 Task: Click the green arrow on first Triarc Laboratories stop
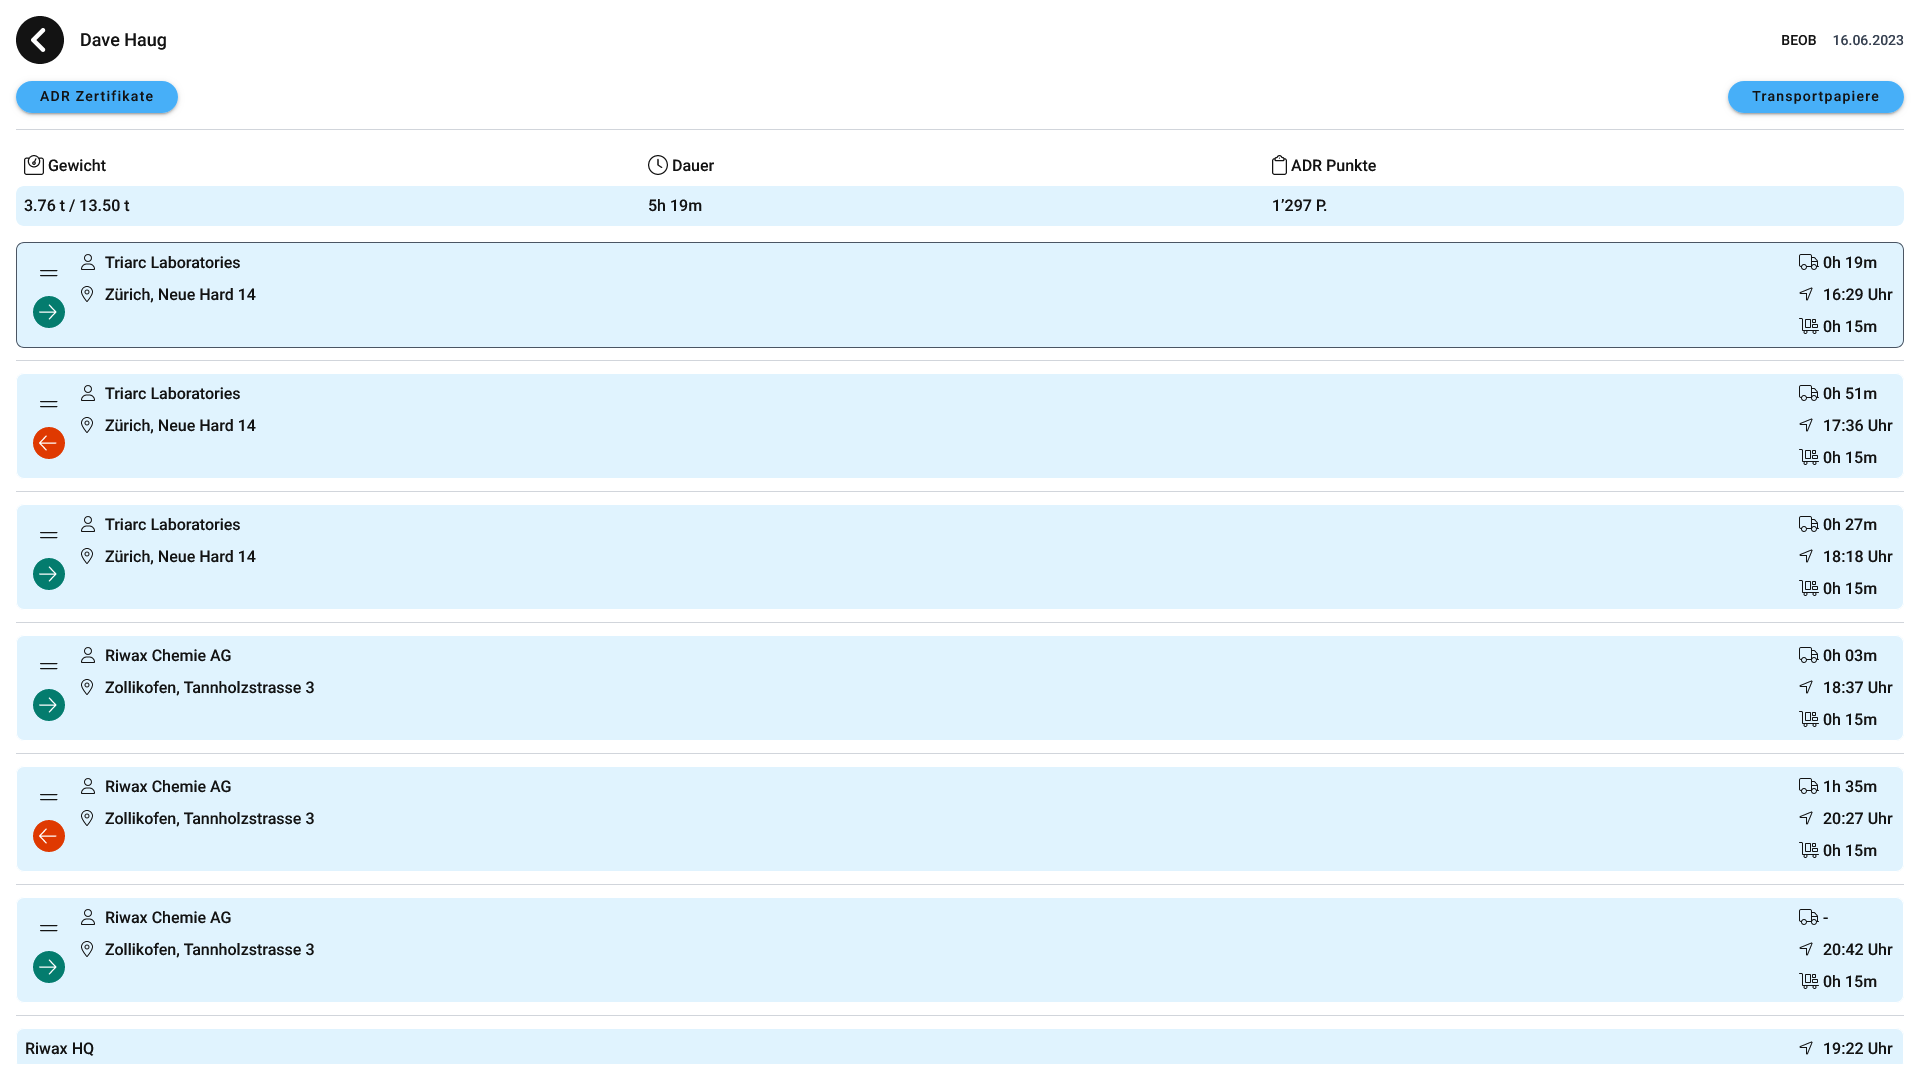pos(49,312)
